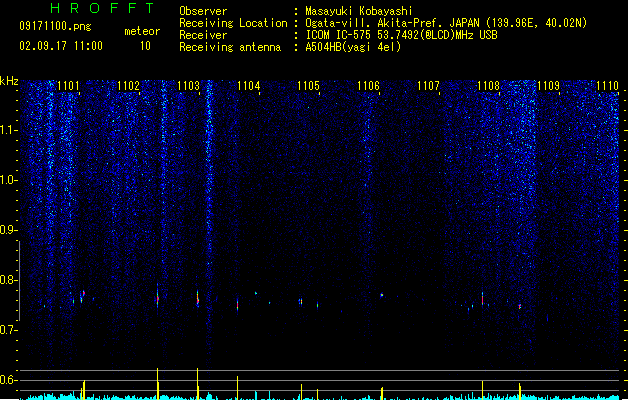Click the Receiving antenna label
629x400 pixels.
tap(230, 47)
